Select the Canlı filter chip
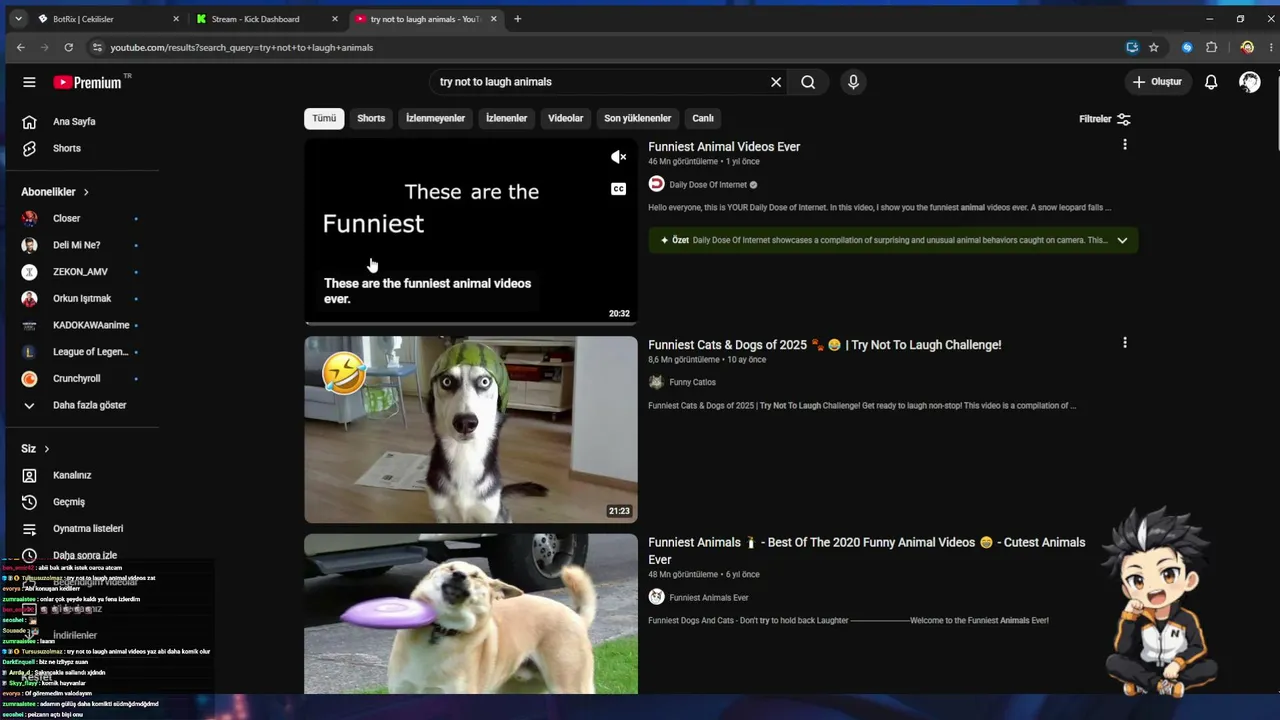 point(703,118)
